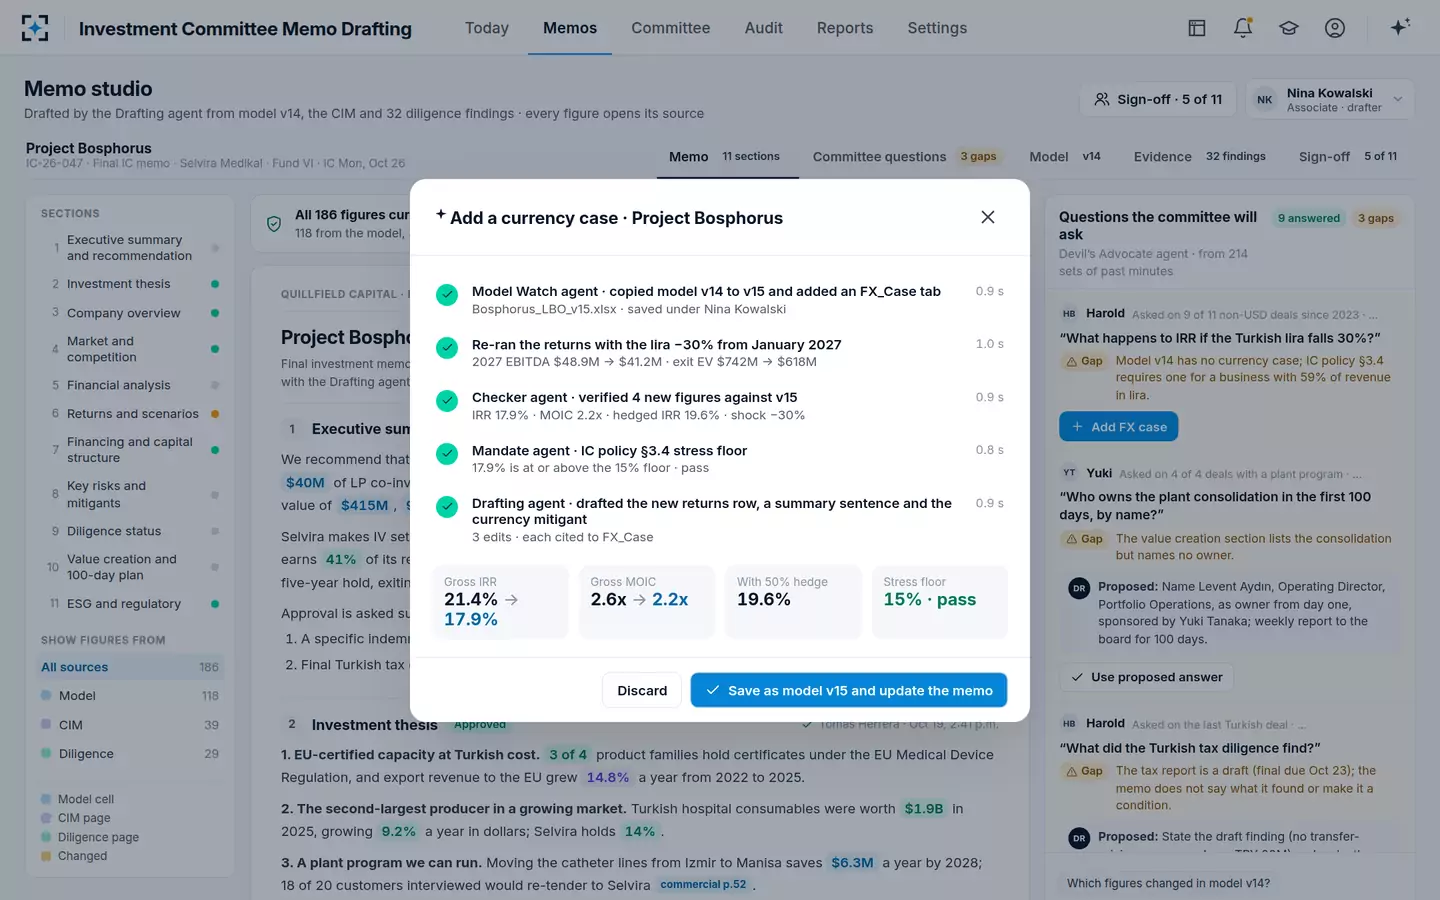Go to the Today nav tab
1440x900 pixels.
click(x=487, y=28)
